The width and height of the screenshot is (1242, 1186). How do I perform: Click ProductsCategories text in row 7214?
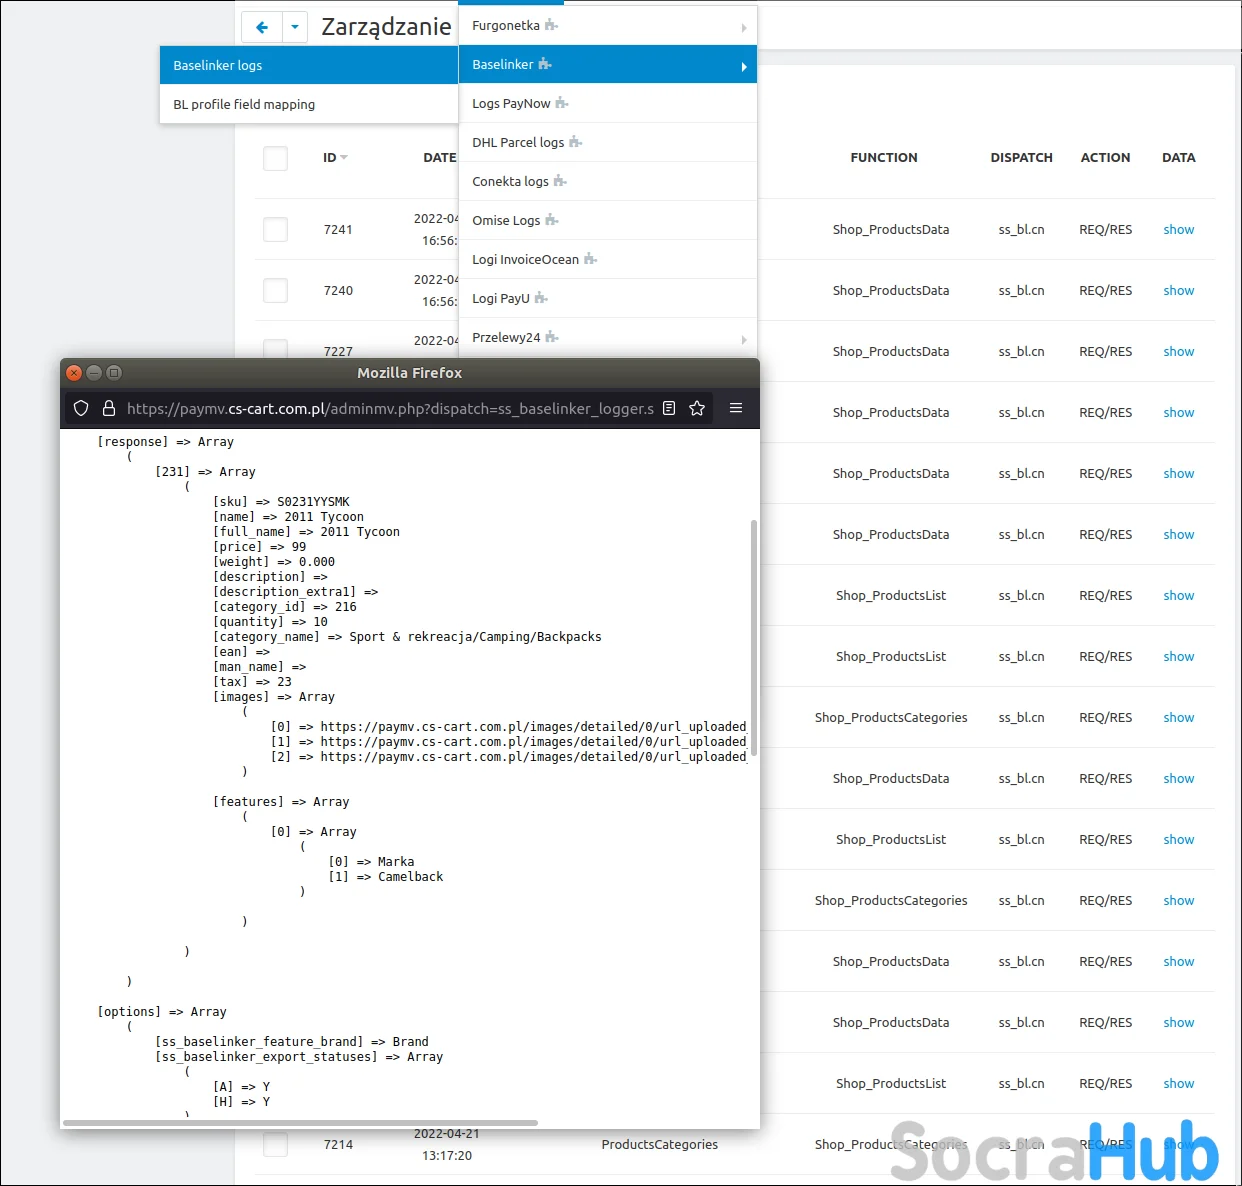tap(660, 1145)
